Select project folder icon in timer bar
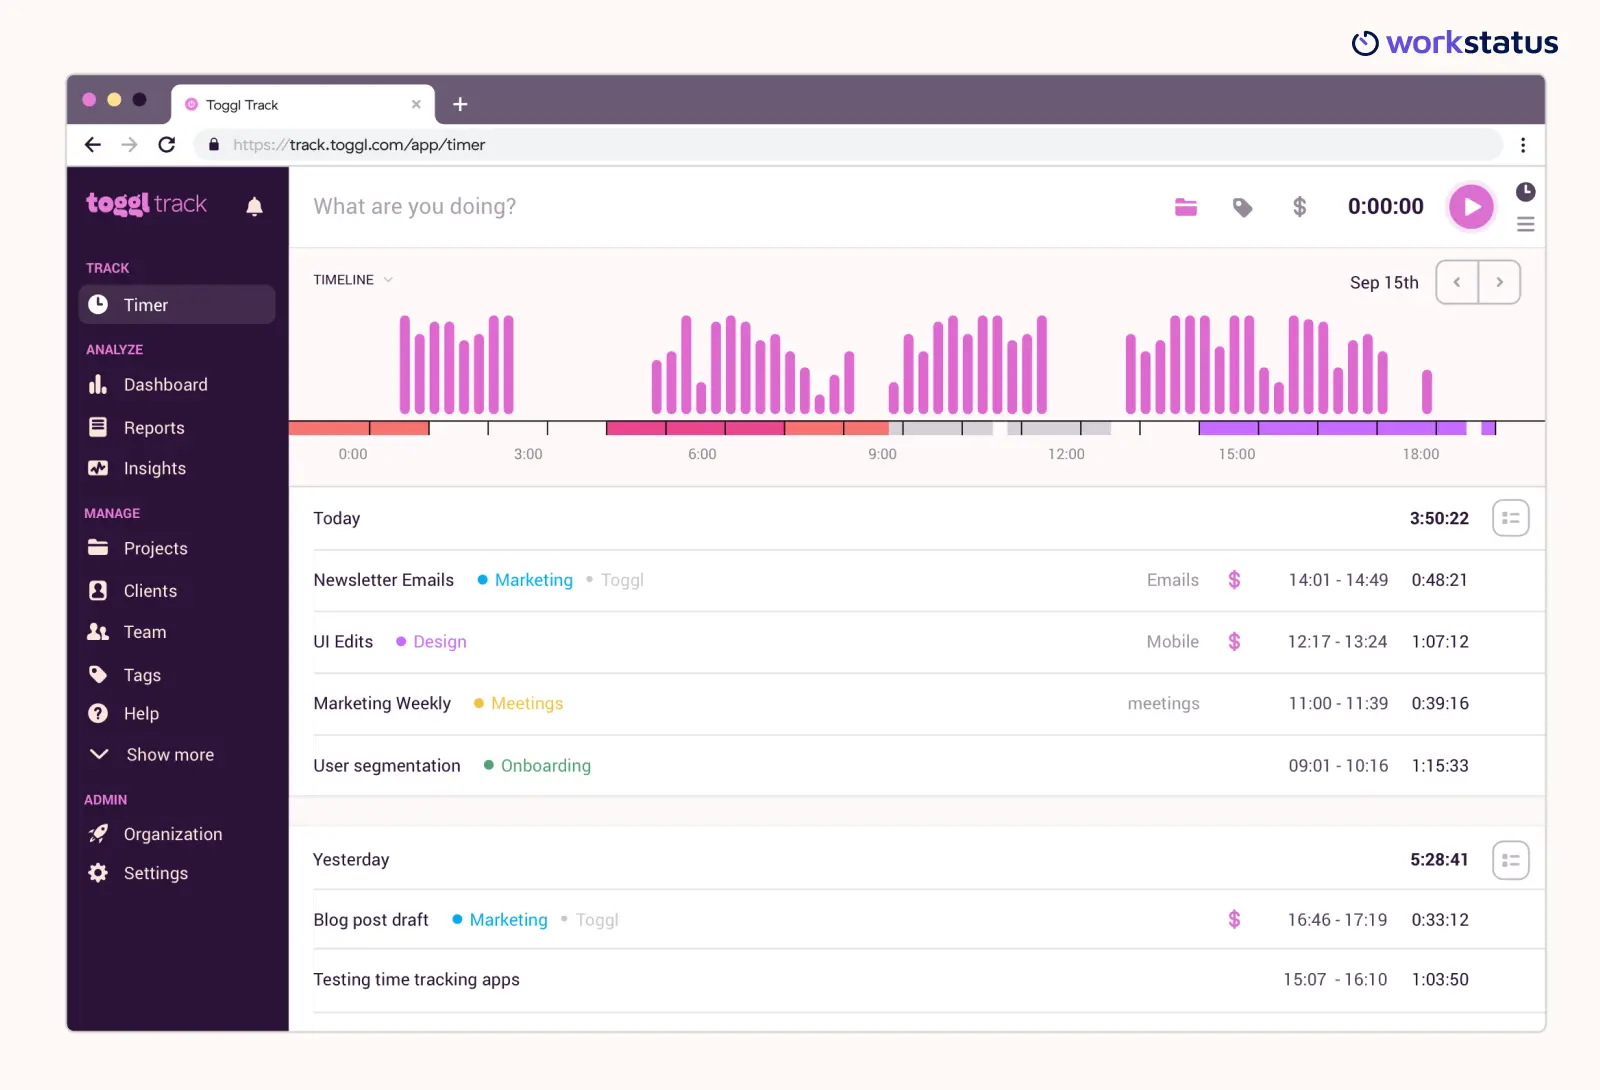 pos(1186,207)
